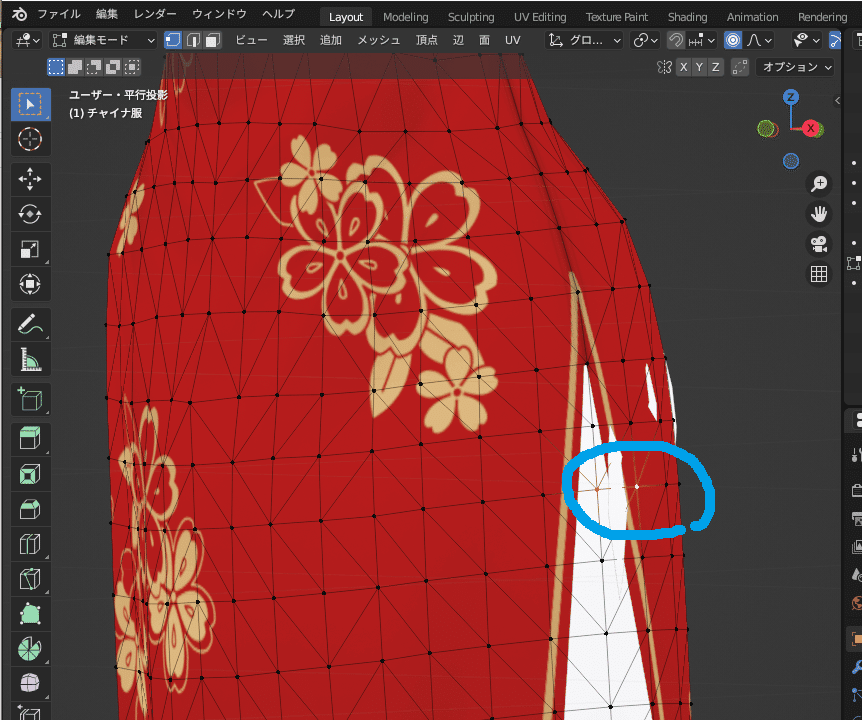Open the 選択 menu

tap(294, 40)
